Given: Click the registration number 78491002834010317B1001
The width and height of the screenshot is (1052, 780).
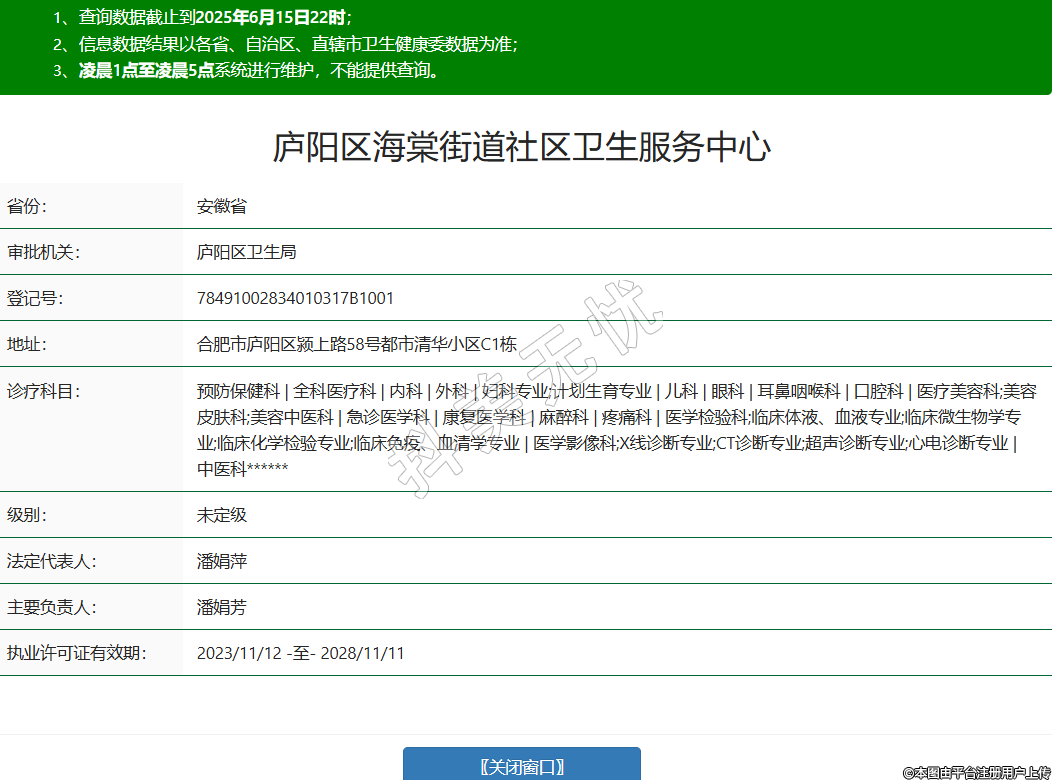Looking at the screenshot, I should 295,298.
